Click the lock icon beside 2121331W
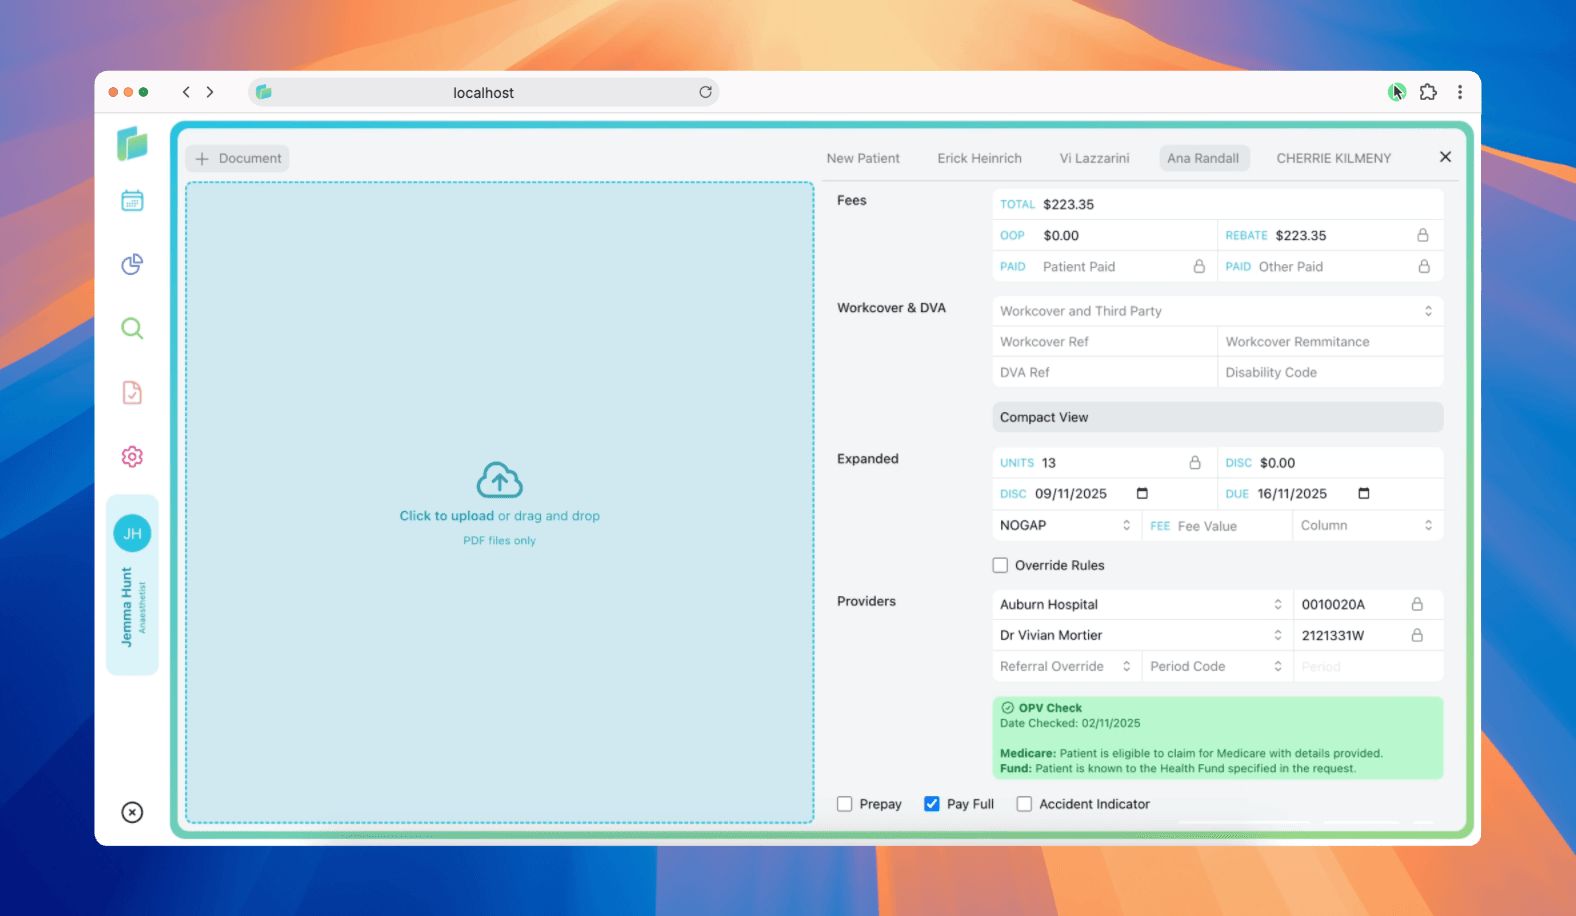Viewport: 1576px width, 916px height. pos(1417,635)
